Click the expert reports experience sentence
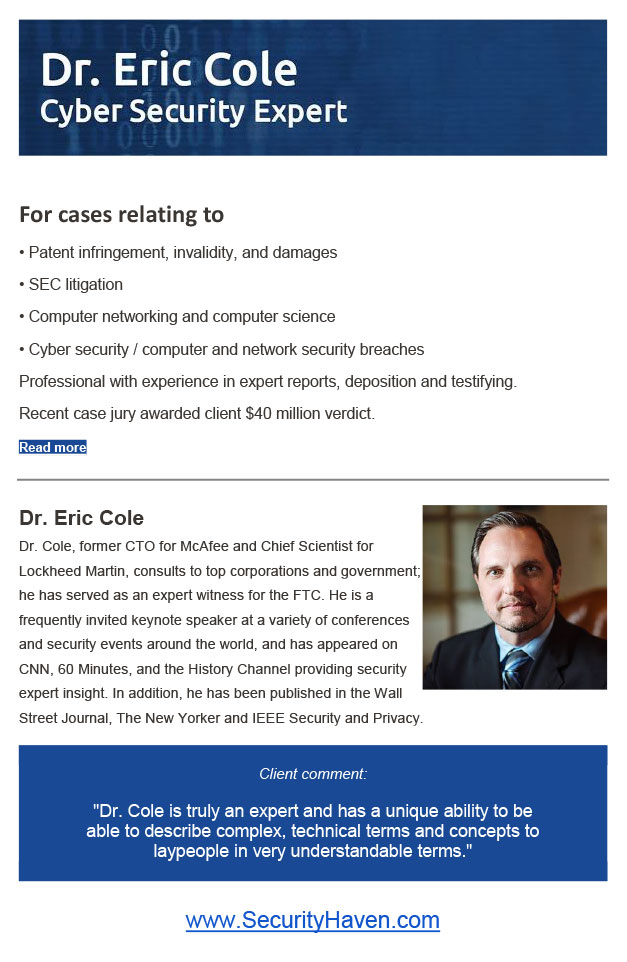This screenshot has height=962, width=627. click(x=268, y=382)
